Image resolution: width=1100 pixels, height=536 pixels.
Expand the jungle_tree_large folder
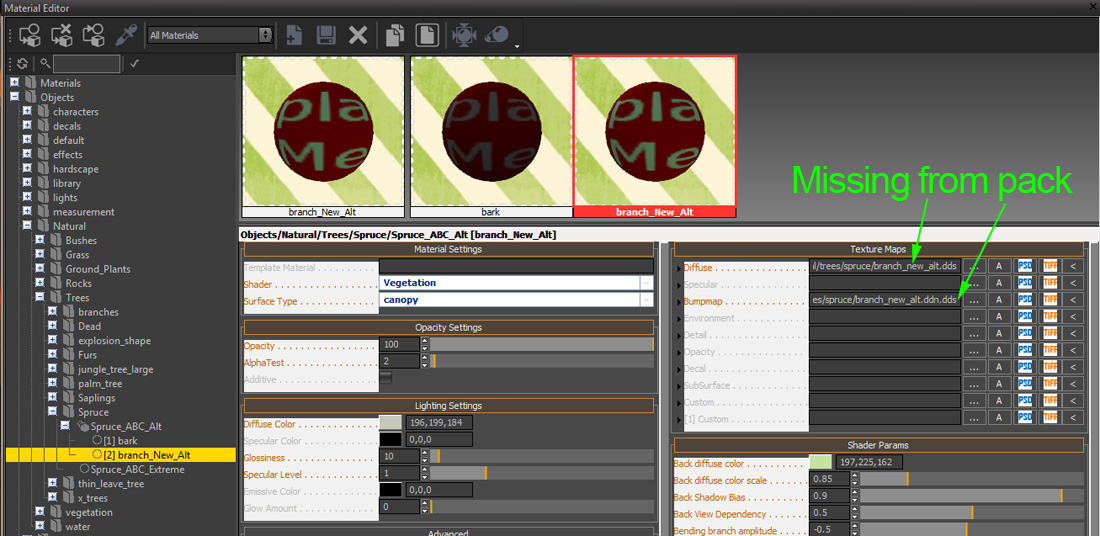coord(52,369)
